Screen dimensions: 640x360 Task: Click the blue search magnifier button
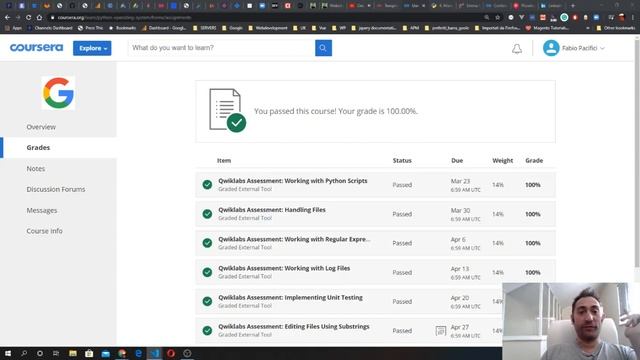coord(323,48)
